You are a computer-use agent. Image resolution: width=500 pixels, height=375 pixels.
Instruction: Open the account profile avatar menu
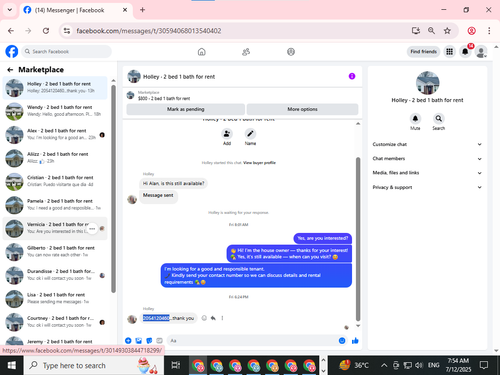(x=481, y=52)
